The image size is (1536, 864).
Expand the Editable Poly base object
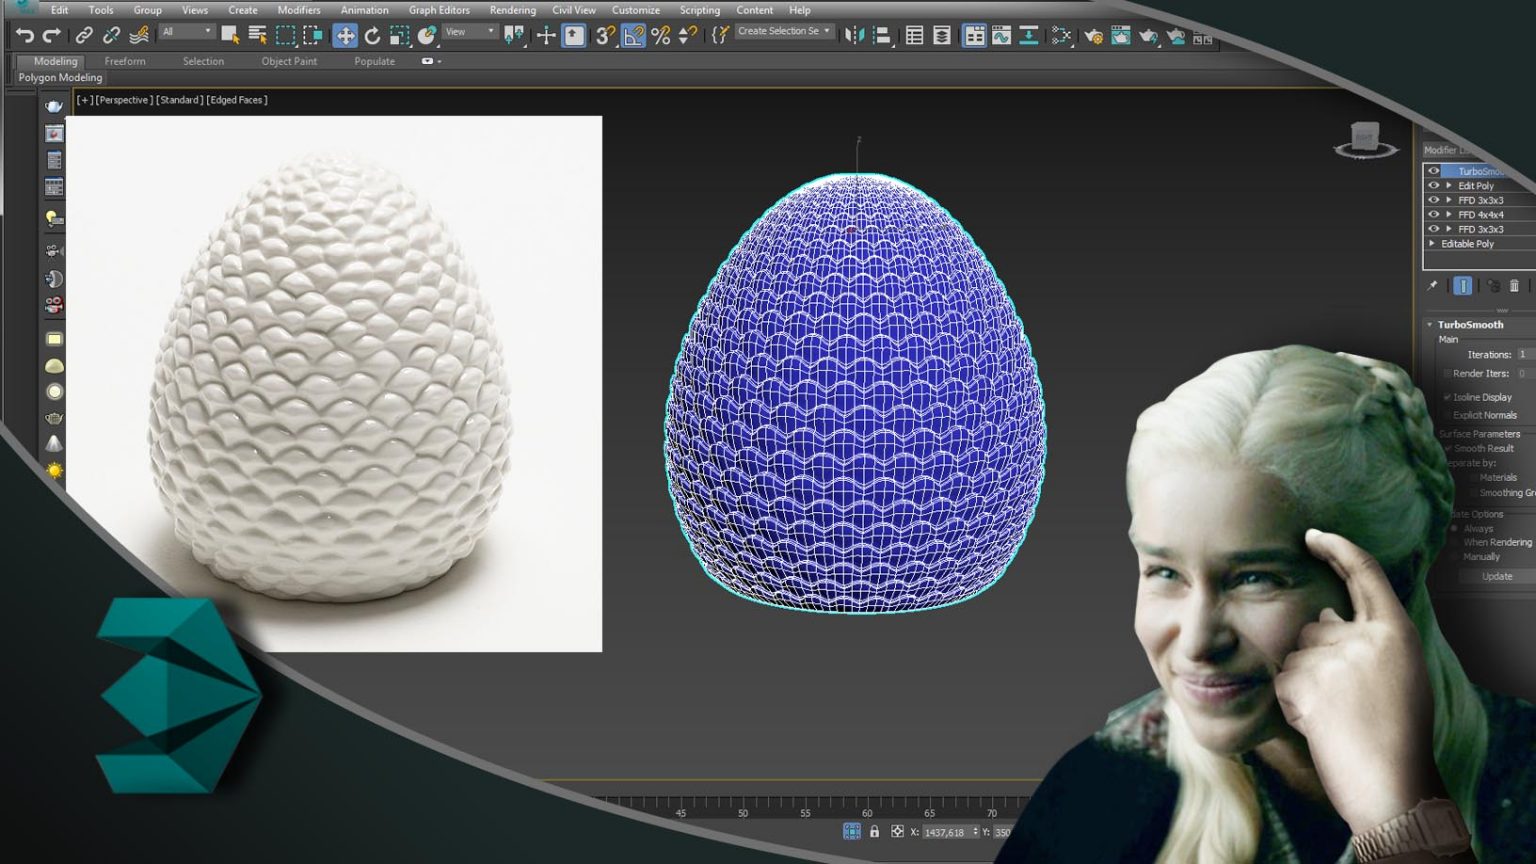point(1433,244)
